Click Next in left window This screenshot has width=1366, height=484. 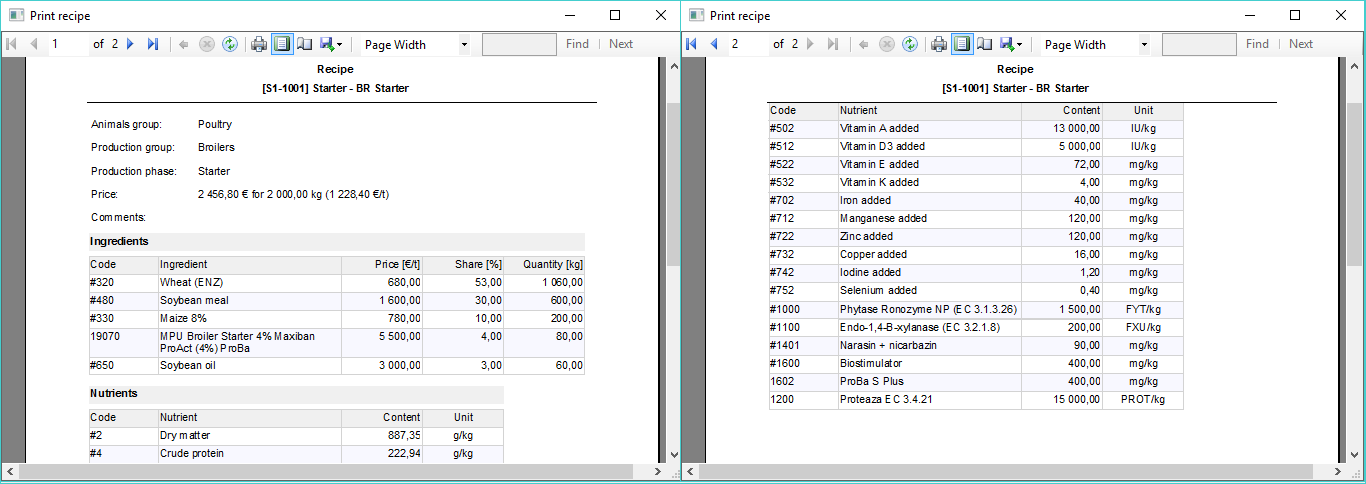621,44
